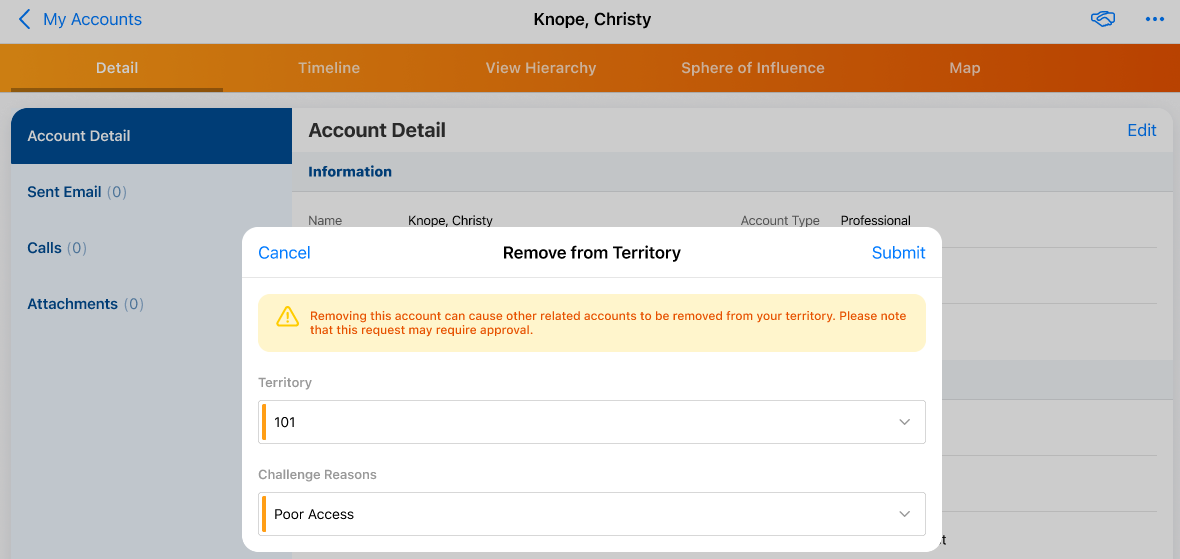
Task: Open the Challenge Reasons dropdown
Action: 592,514
